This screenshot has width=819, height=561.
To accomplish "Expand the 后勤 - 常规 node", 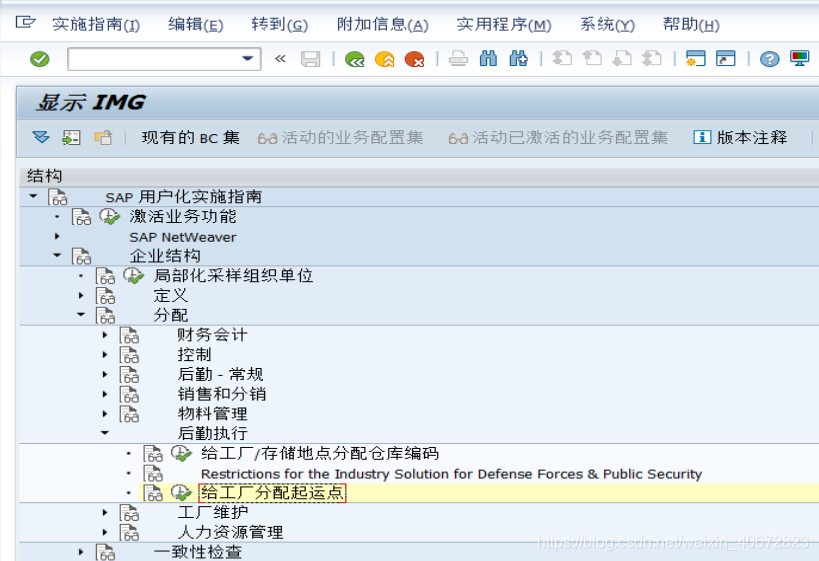I will click(105, 374).
